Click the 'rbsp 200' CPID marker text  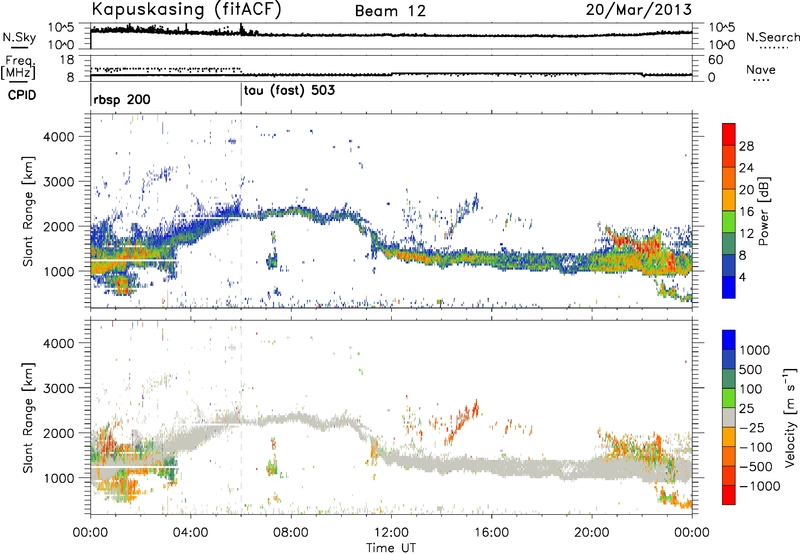click(x=122, y=99)
